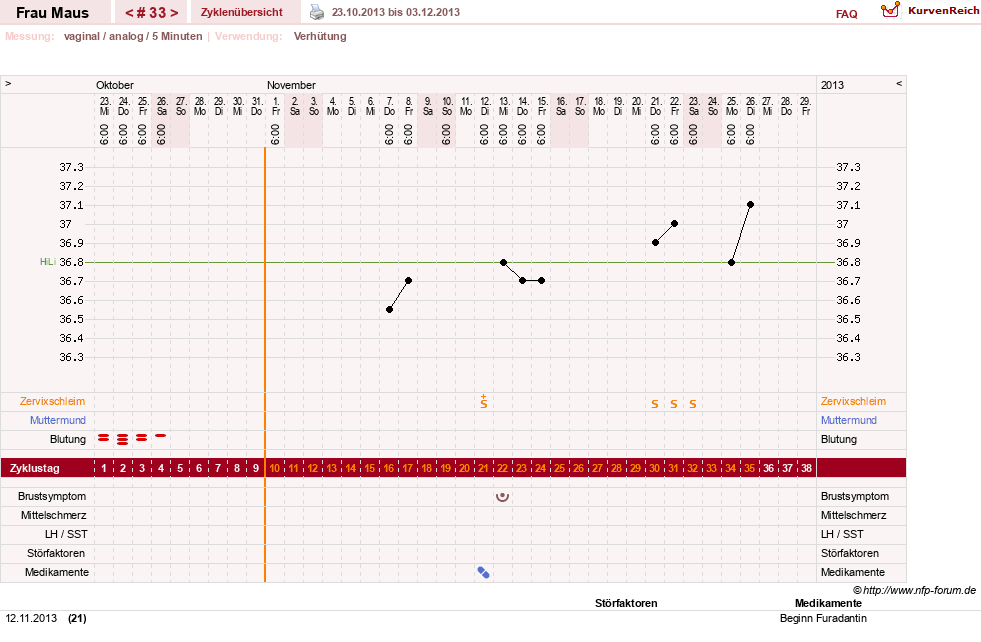
Task: Click the Frau Maus title
Action: point(53,13)
